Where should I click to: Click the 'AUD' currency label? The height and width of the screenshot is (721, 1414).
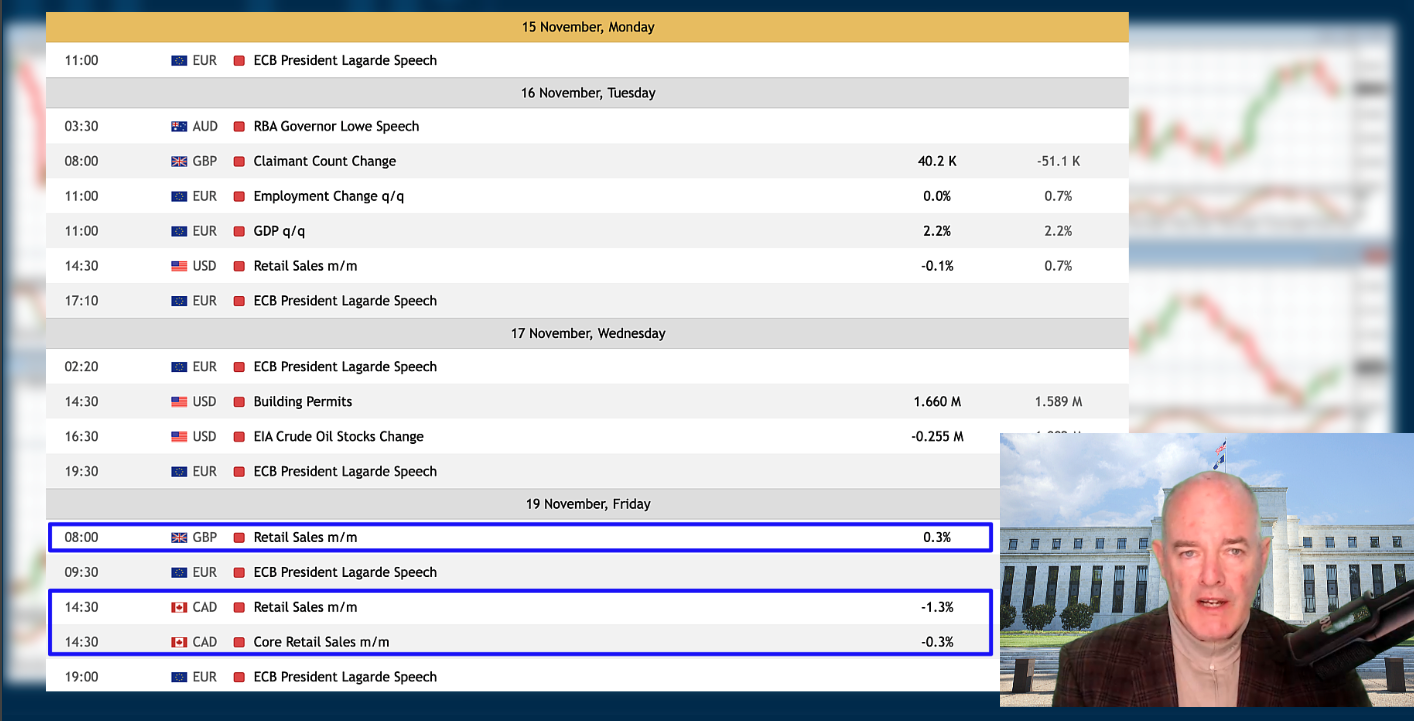205,126
